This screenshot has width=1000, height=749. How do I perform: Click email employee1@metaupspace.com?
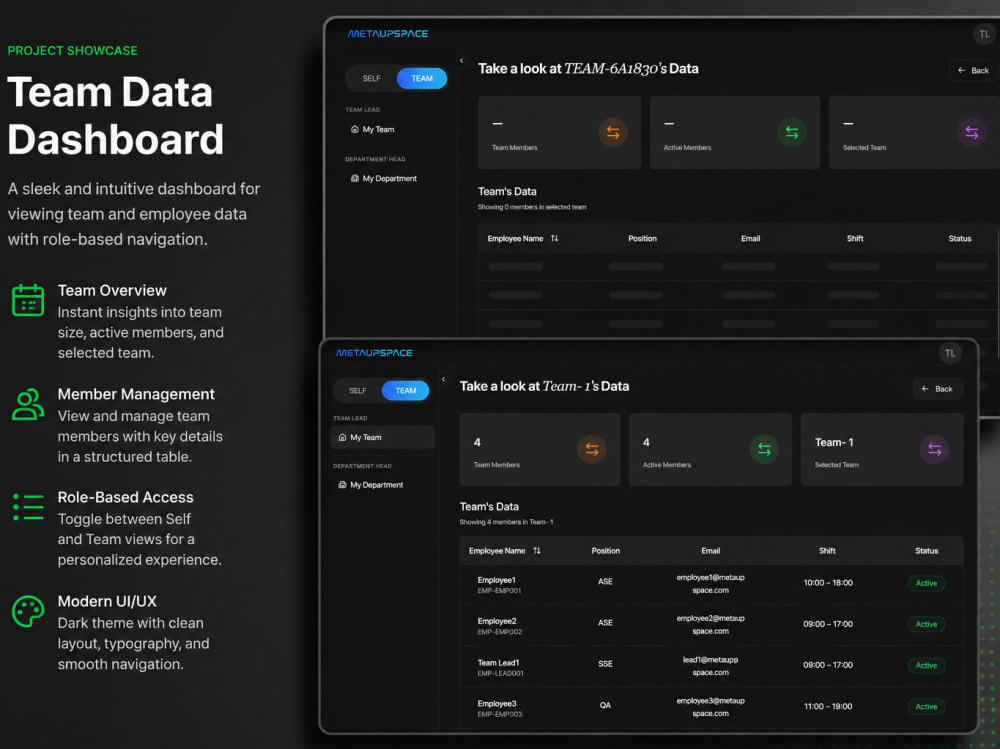[710, 584]
